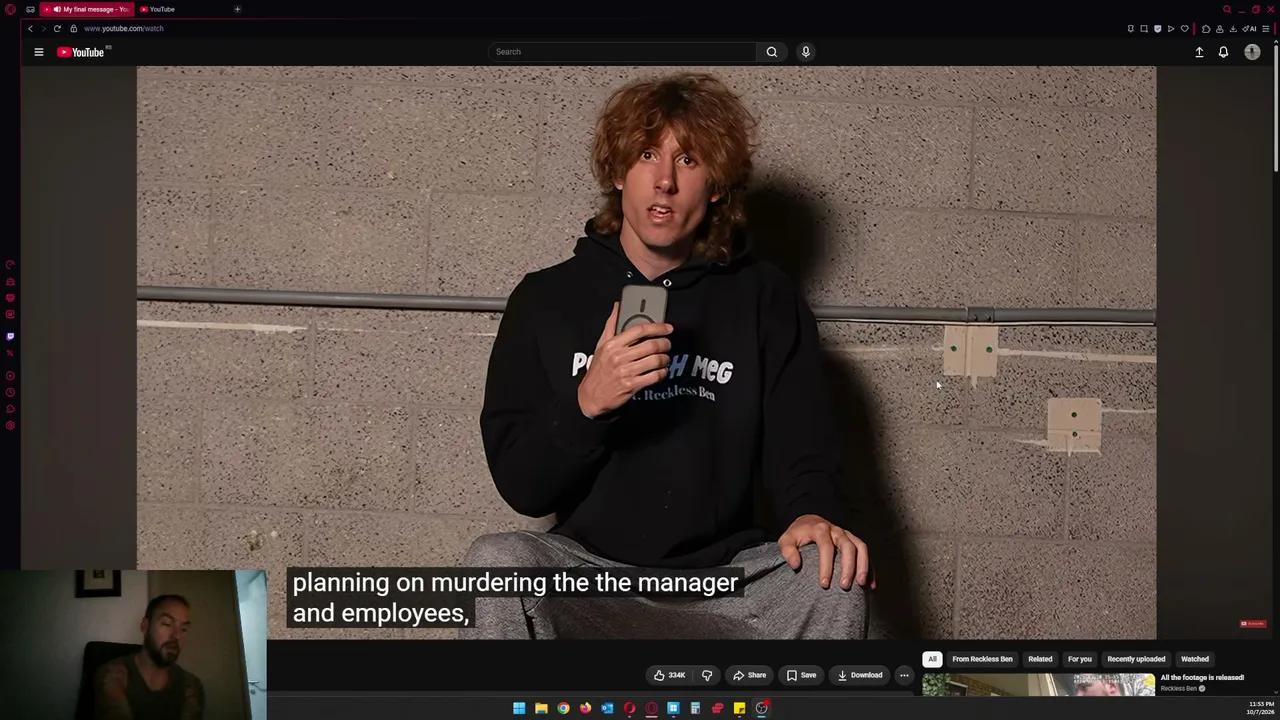
Task: Open 'All the footage is released!' video thumbnail
Action: 1039,686
